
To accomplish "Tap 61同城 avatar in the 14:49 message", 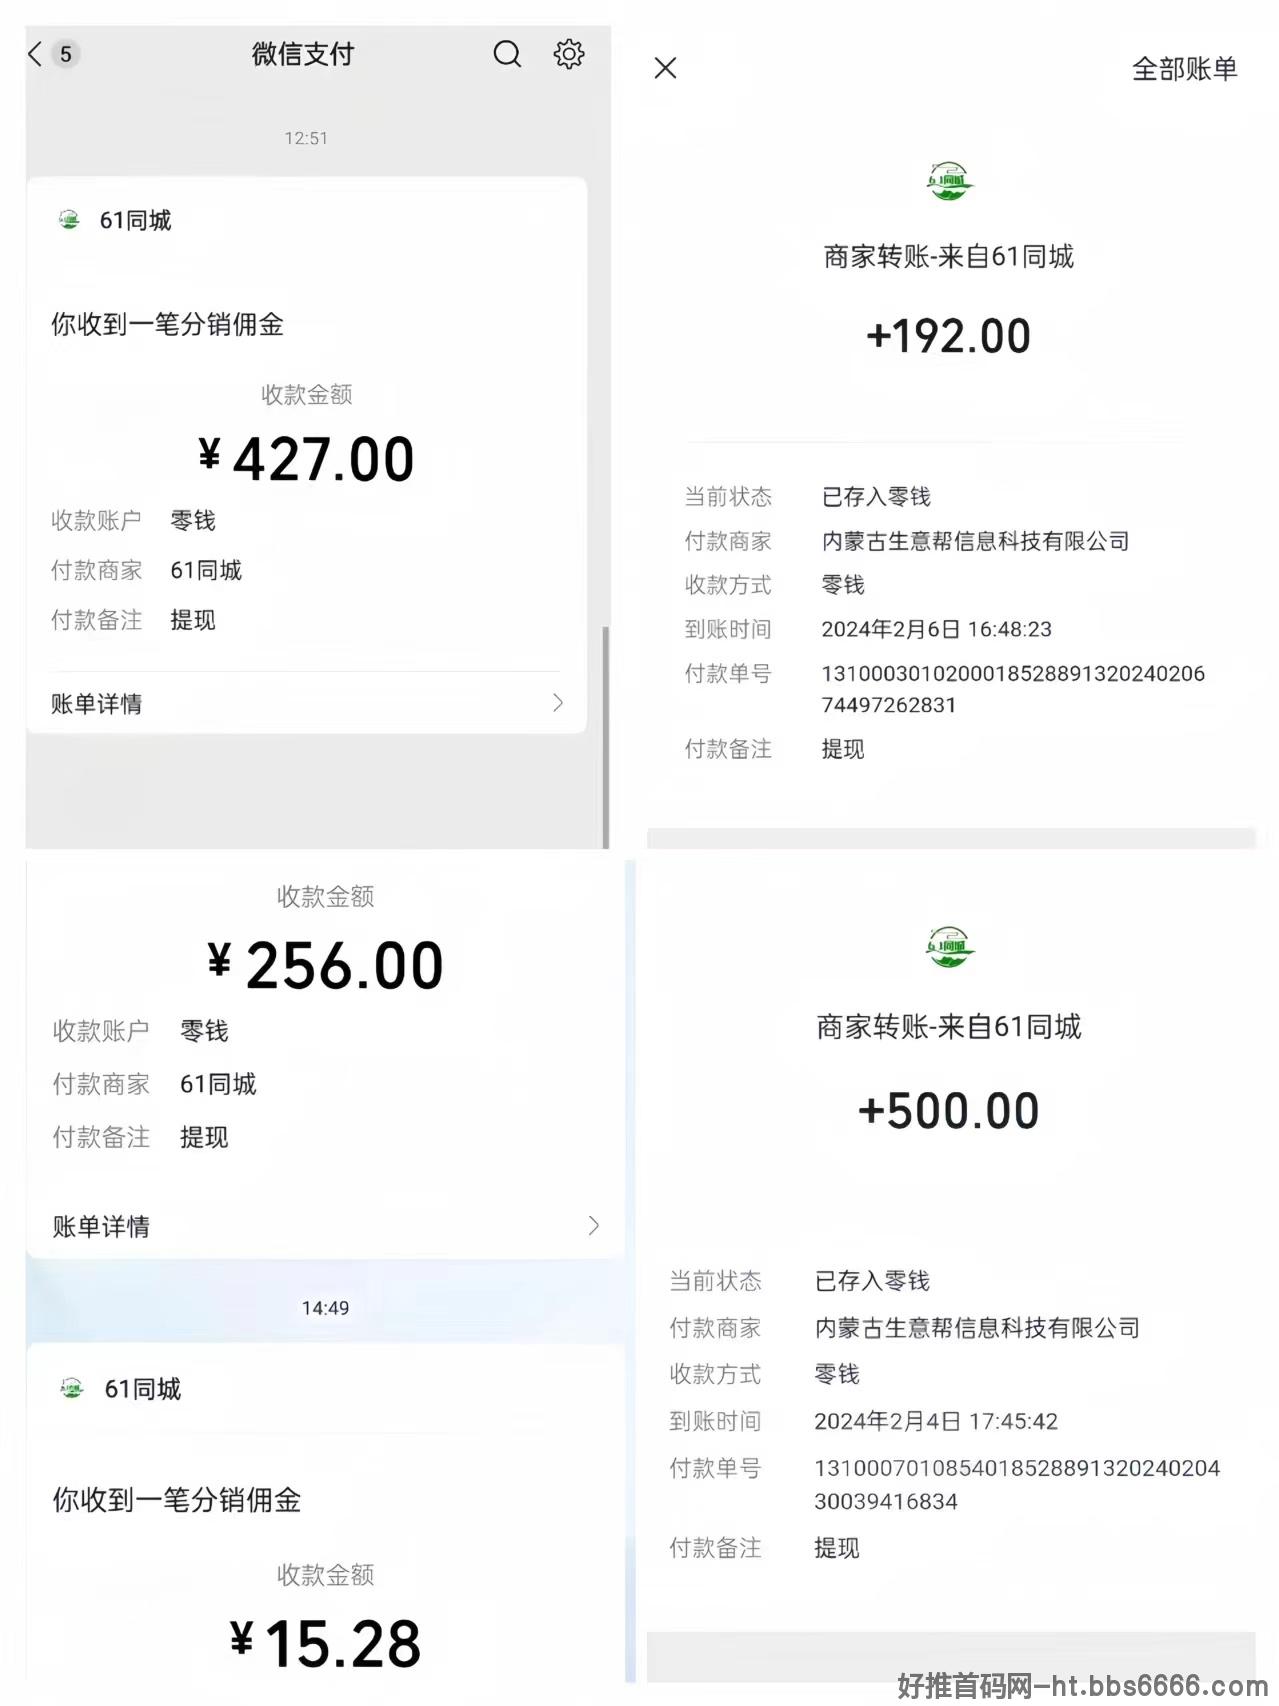I will [72, 1388].
